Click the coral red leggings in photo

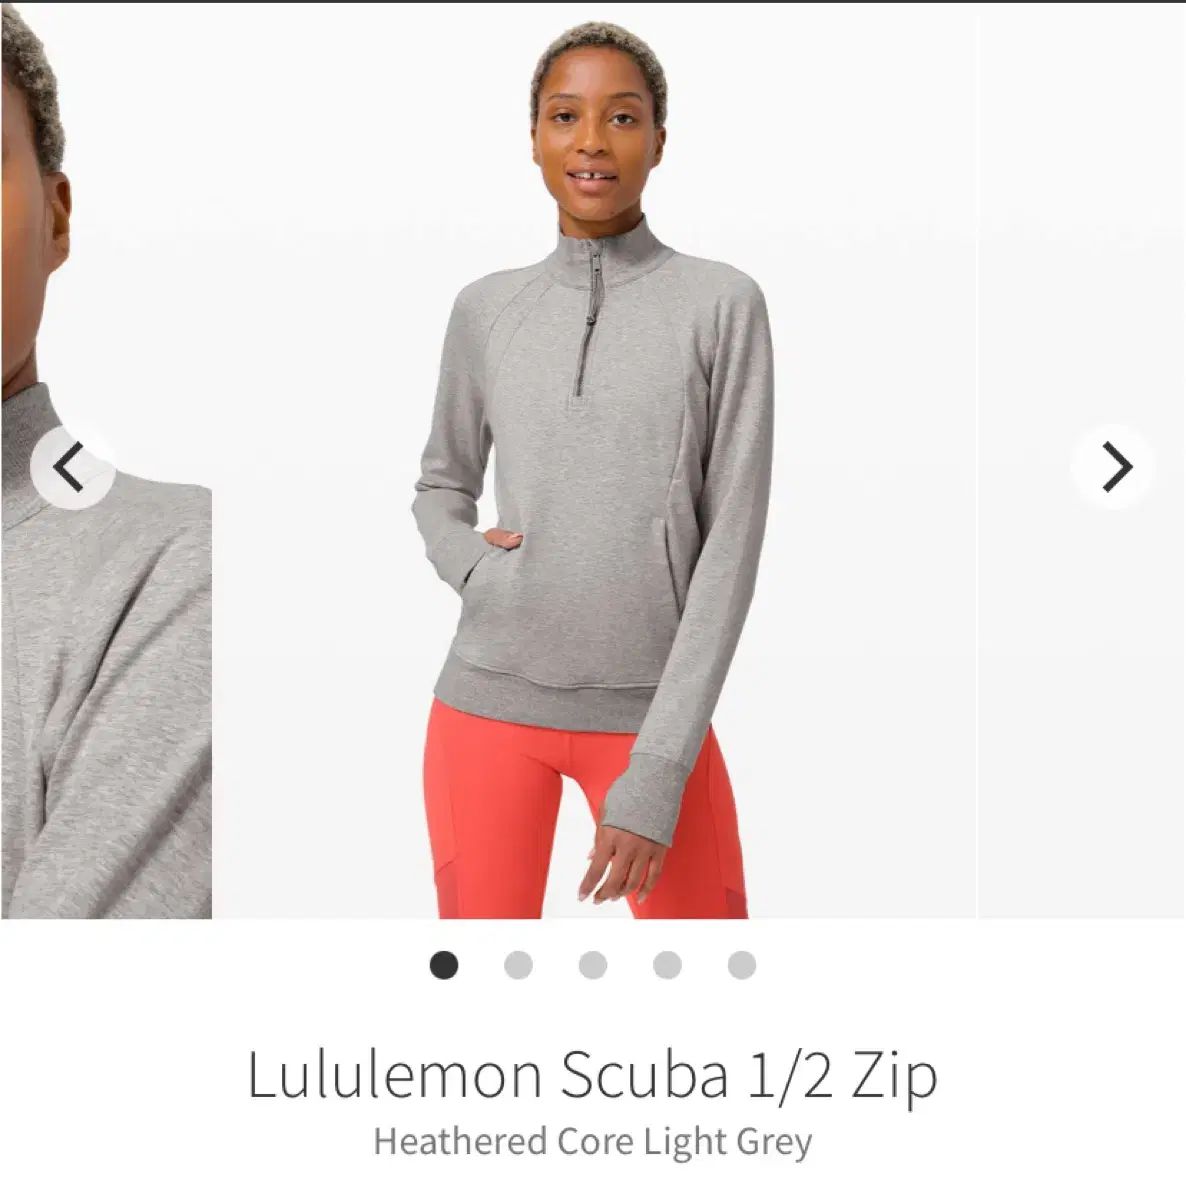[x=590, y=808]
